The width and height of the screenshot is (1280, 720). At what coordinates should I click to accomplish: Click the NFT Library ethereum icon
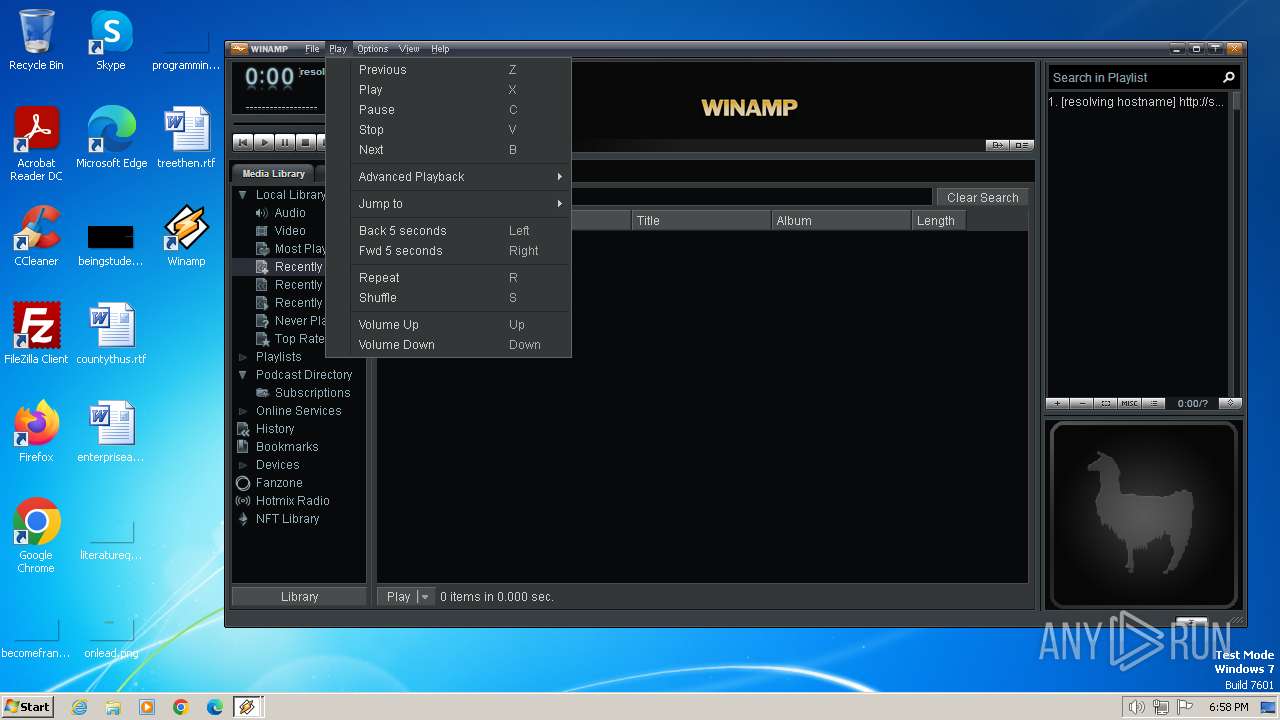pos(243,519)
